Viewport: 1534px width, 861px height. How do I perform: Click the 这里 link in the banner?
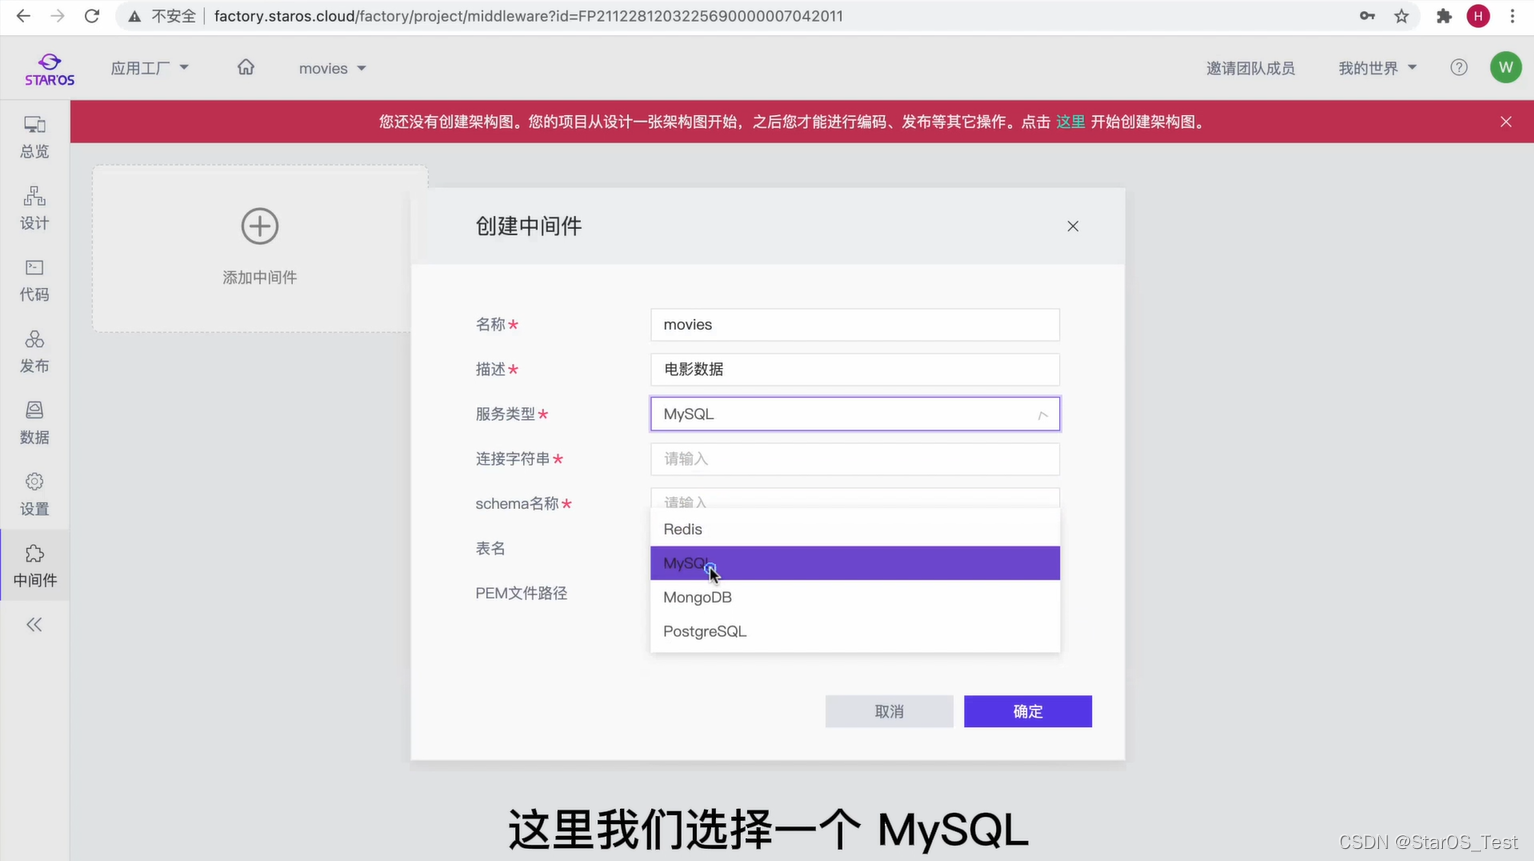coord(1070,122)
